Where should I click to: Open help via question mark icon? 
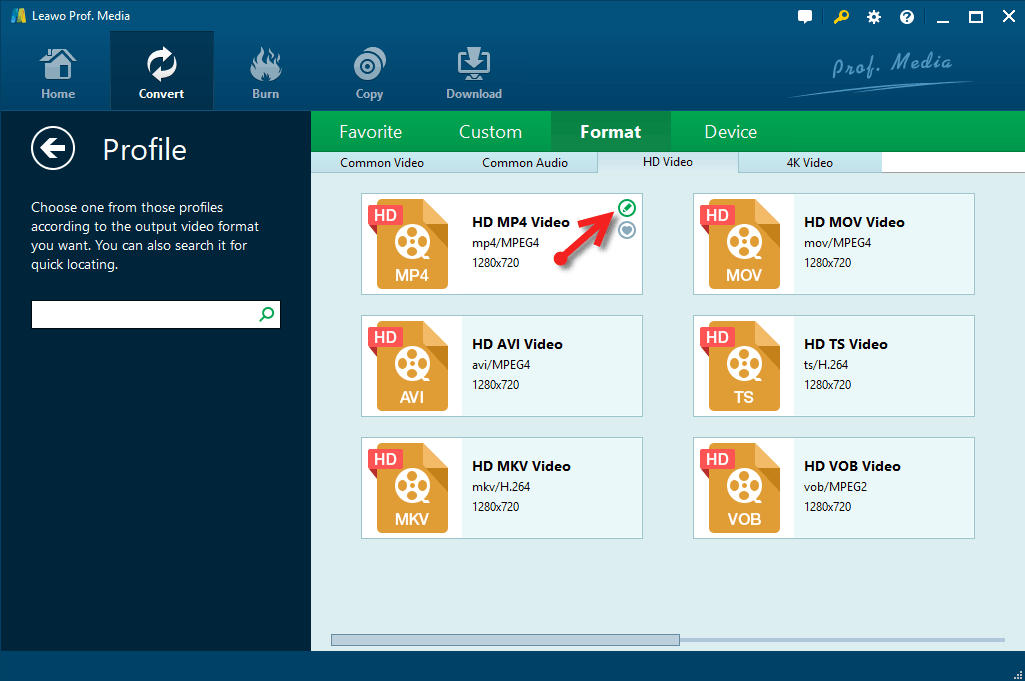(x=907, y=17)
